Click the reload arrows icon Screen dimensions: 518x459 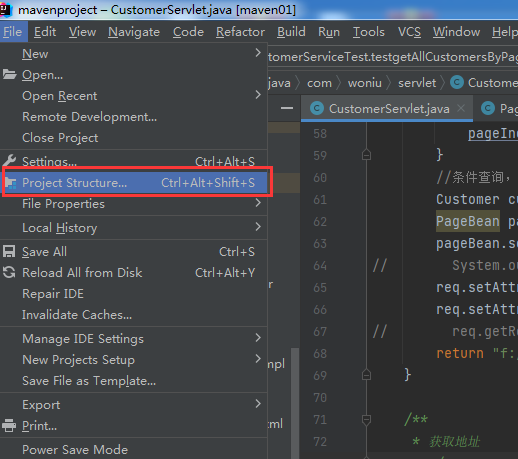tap(9, 272)
